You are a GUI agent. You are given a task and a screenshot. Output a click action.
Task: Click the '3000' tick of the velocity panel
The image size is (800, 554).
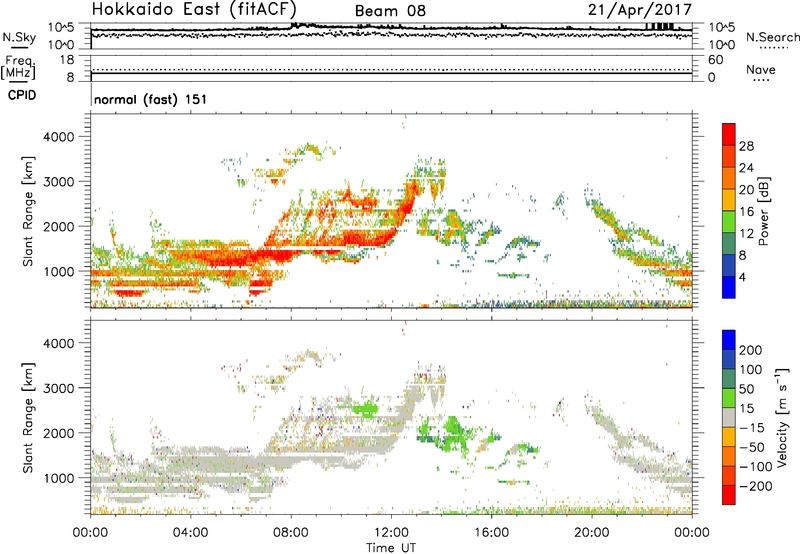point(58,388)
